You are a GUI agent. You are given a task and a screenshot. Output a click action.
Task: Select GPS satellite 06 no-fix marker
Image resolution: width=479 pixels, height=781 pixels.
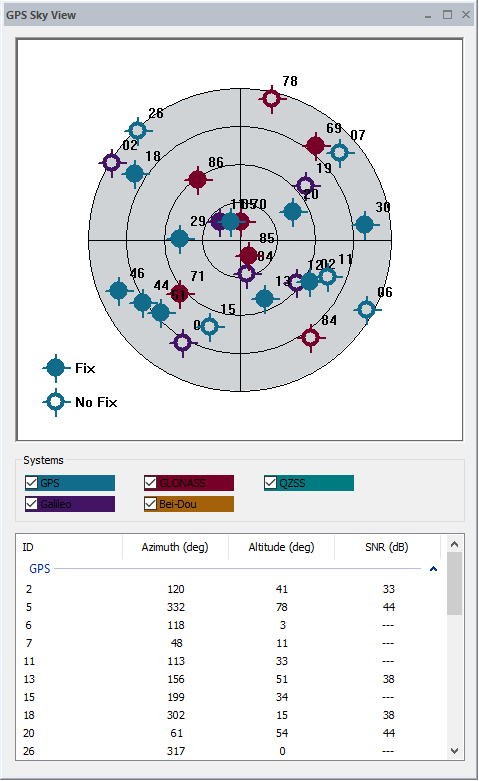pyautogui.click(x=366, y=310)
